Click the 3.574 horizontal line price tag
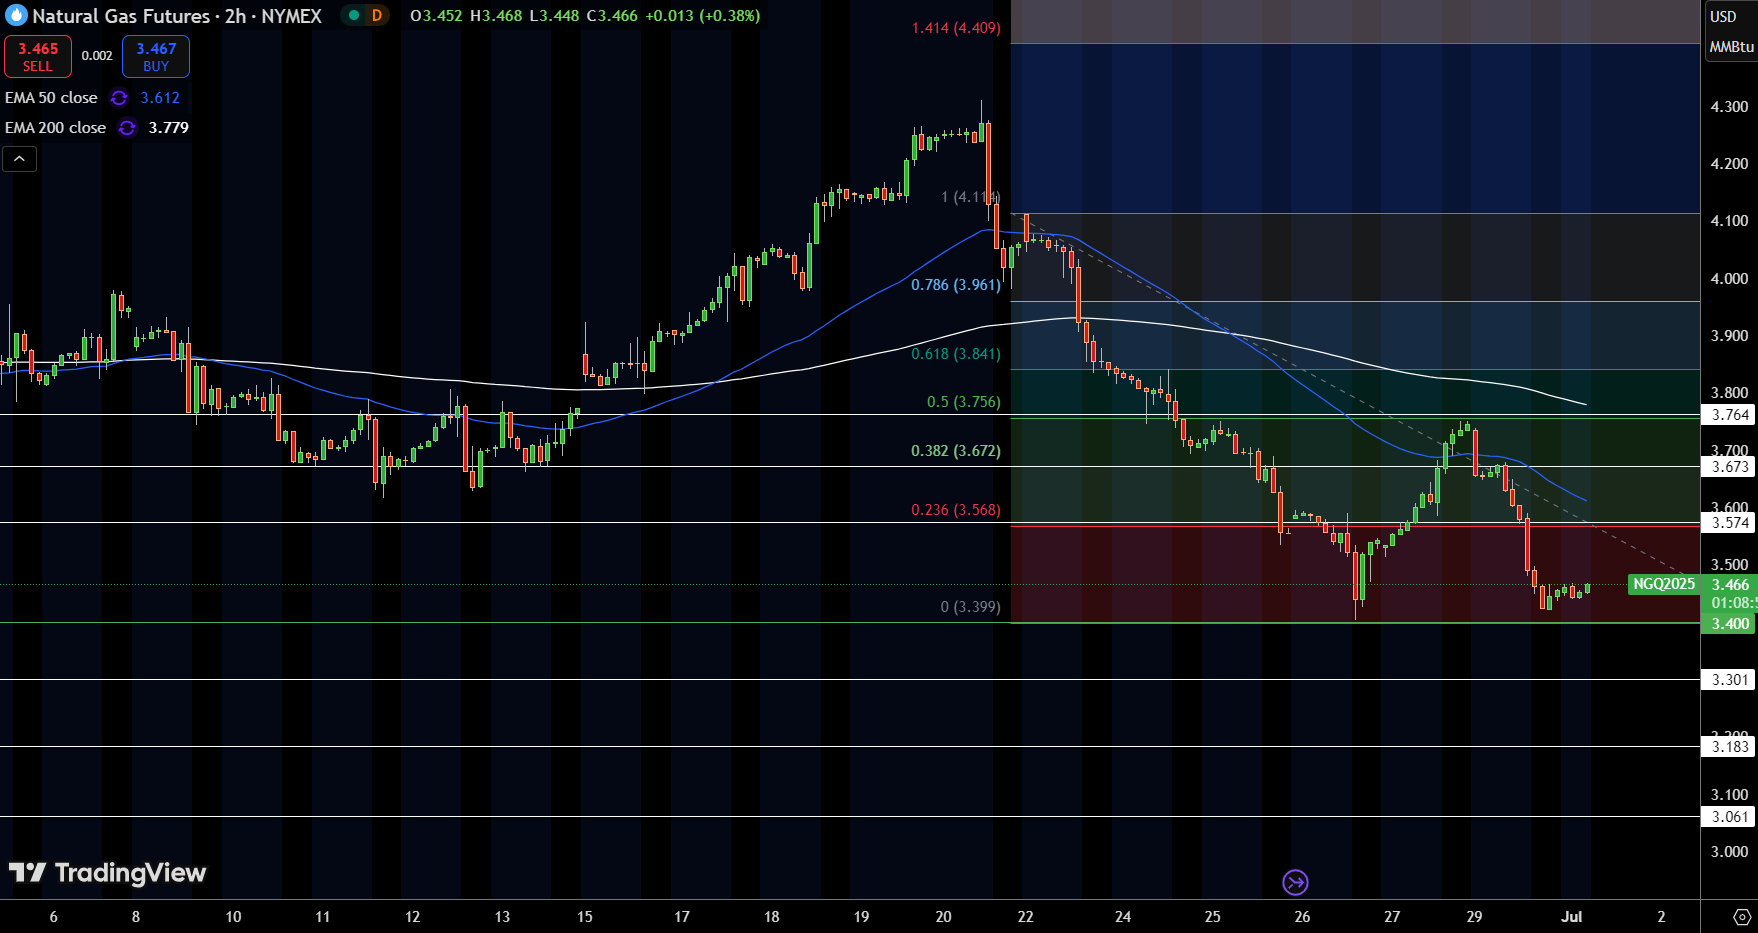 pos(1730,523)
